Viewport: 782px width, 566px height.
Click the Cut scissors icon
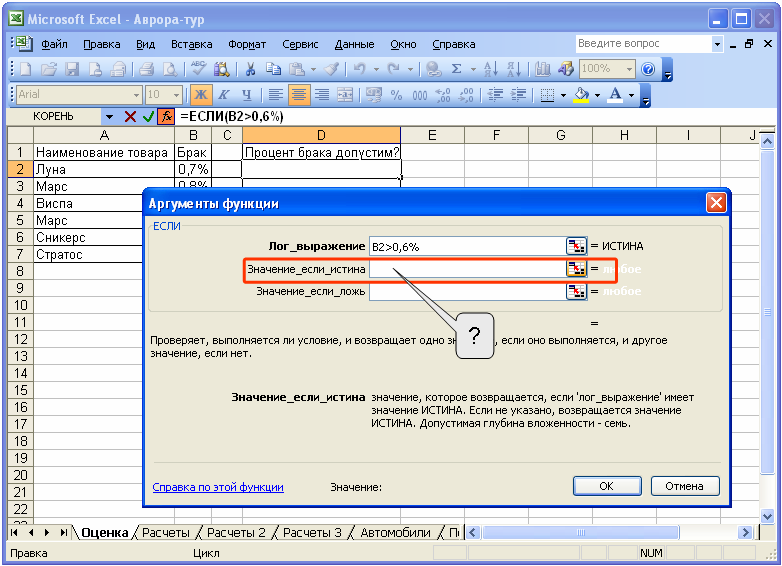click(x=250, y=69)
